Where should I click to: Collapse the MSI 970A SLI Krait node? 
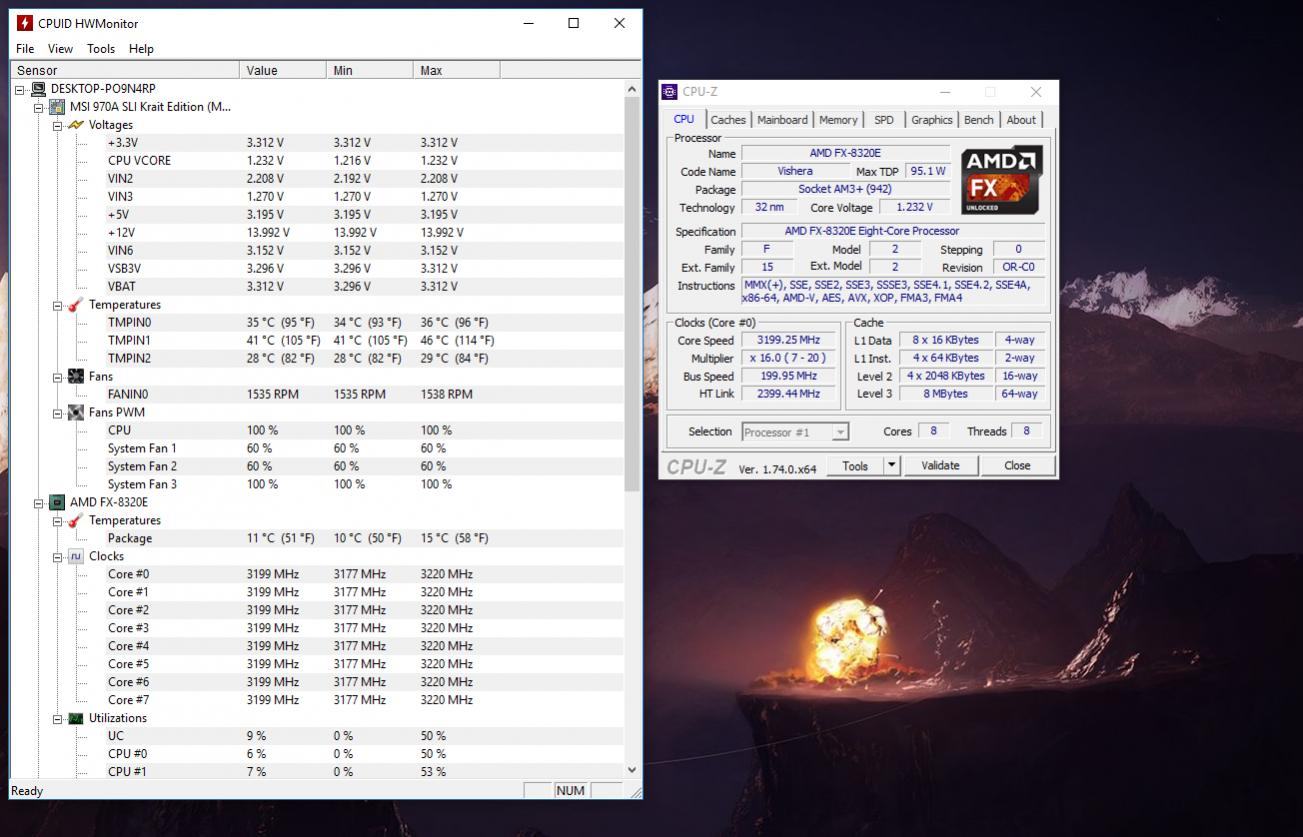pyautogui.click(x=39, y=107)
